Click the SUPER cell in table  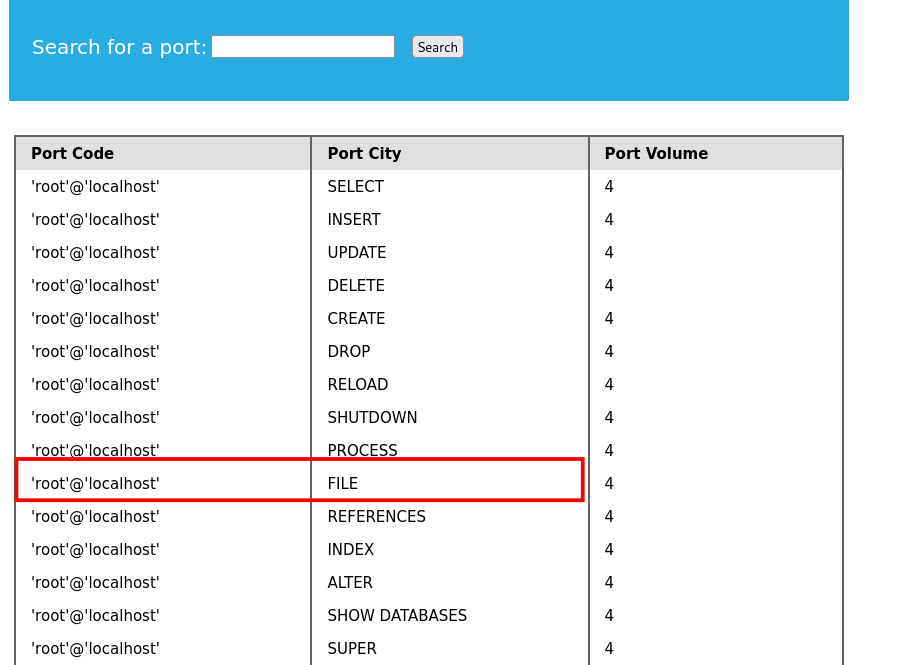tap(352, 649)
